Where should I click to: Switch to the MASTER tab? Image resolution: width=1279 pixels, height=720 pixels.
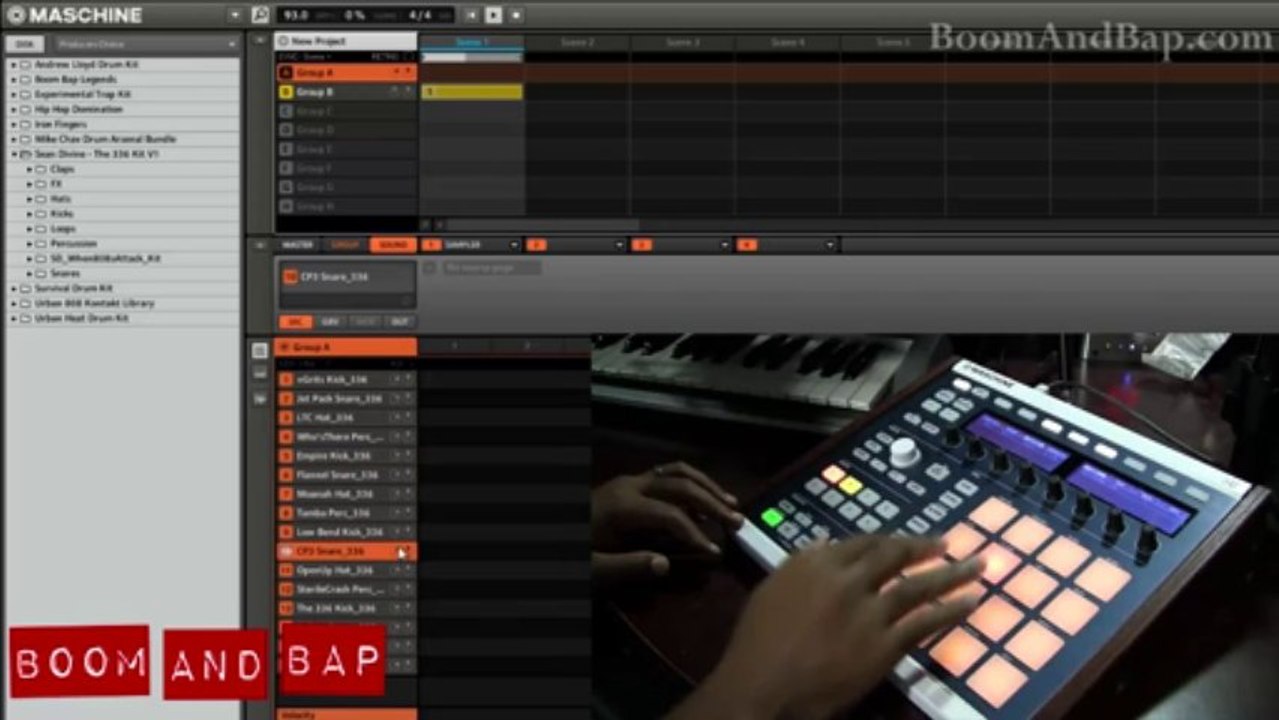point(297,245)
